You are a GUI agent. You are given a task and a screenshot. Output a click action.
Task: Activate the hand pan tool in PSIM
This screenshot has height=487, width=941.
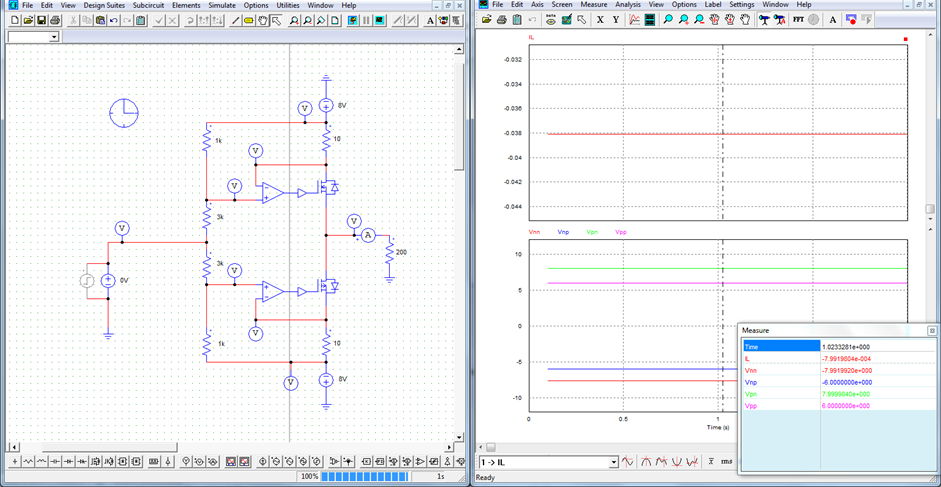click(263, 20)
